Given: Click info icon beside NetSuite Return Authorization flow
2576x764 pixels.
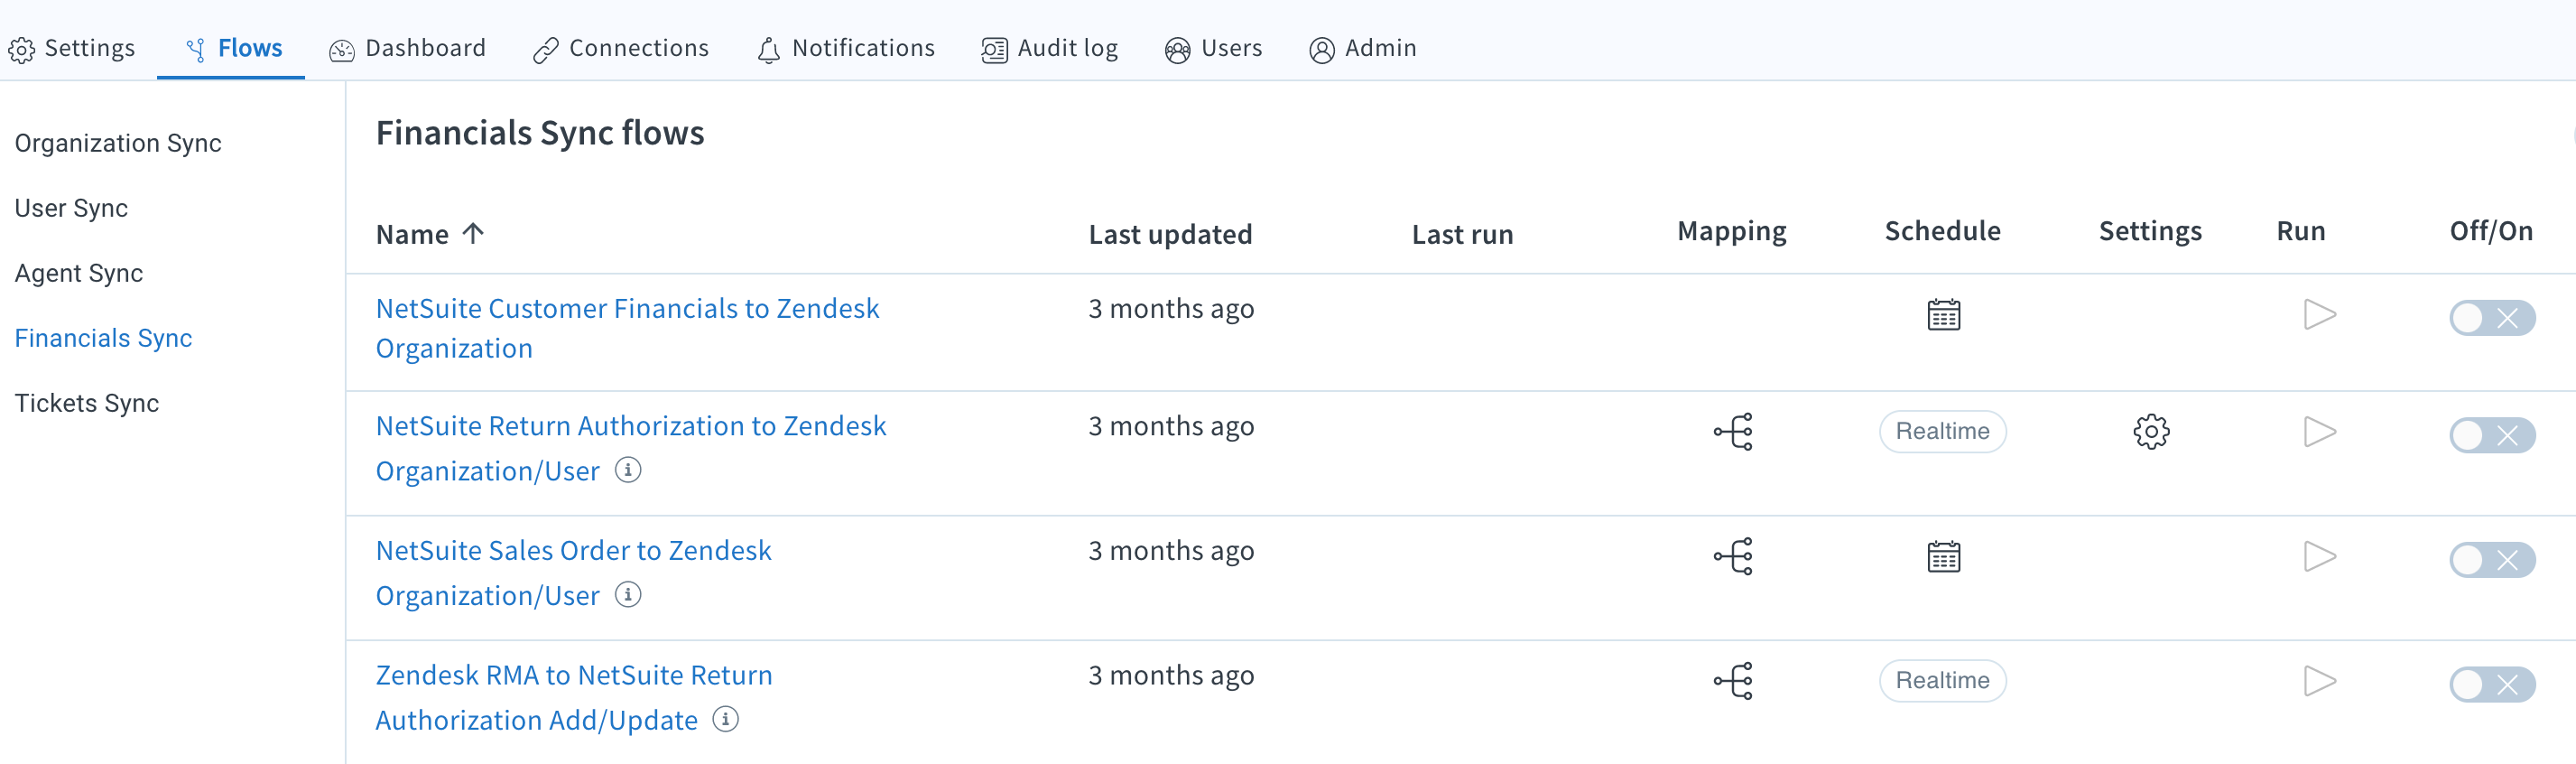Looking at the screenshot, I should 628,470.
